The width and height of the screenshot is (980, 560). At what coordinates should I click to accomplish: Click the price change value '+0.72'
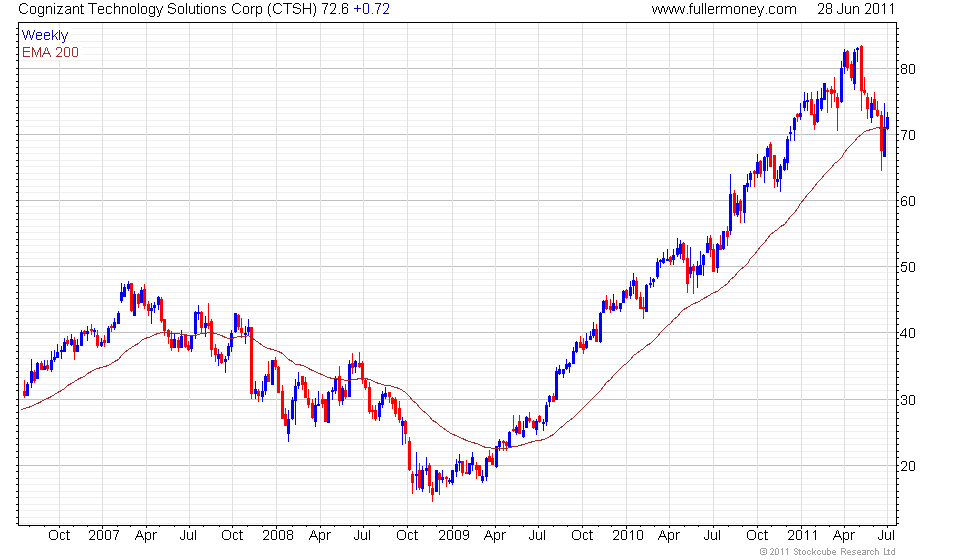coord(371,9)
